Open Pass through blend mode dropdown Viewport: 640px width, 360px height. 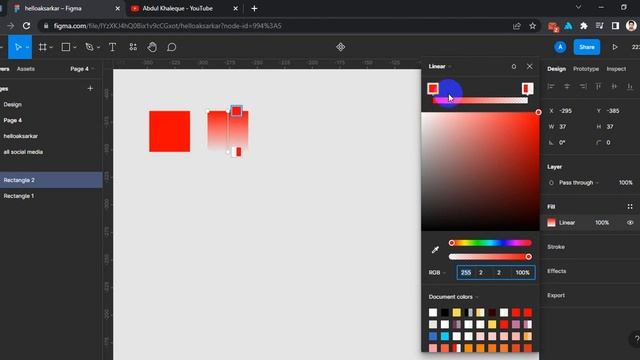point(579,183)
